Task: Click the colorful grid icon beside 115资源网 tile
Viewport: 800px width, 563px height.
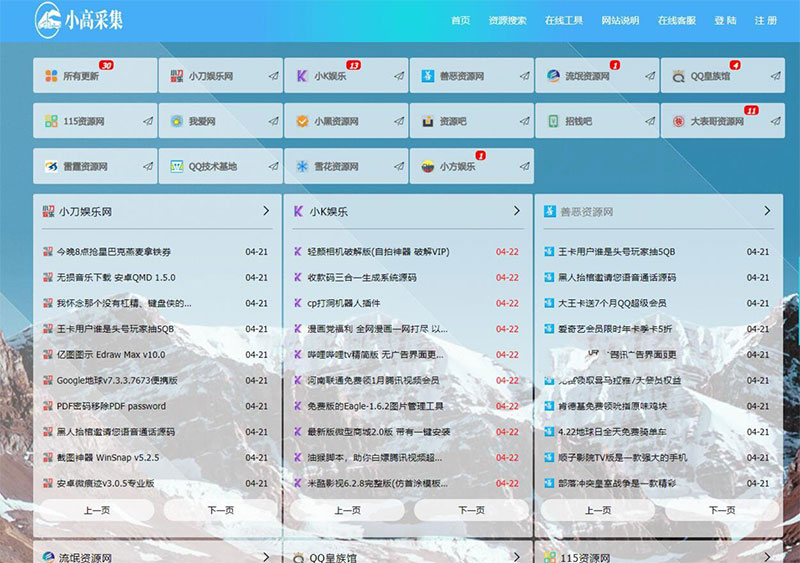Action: click(51, 121)
